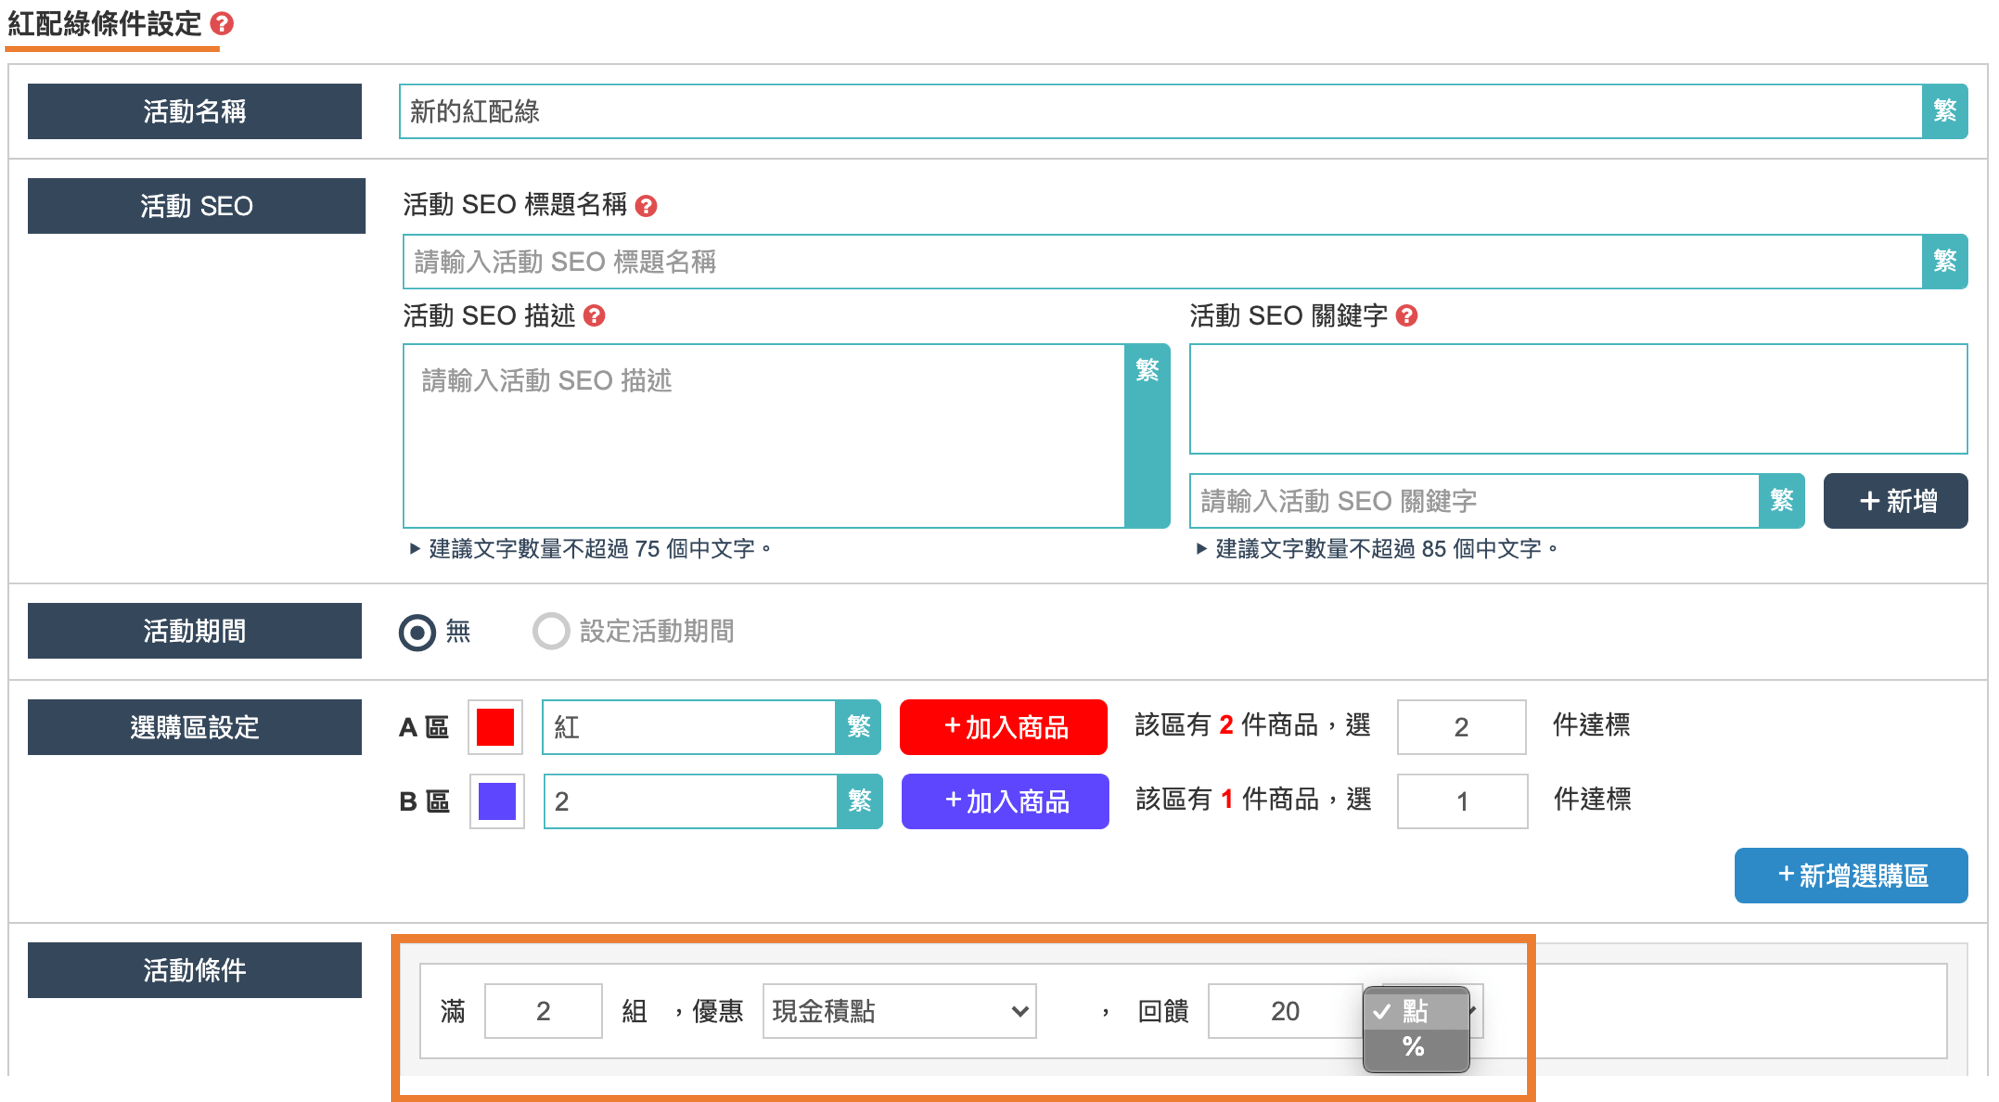Click the 新增 keyword button
Screen dimensions: 1999x1102
click(1895, 501)
